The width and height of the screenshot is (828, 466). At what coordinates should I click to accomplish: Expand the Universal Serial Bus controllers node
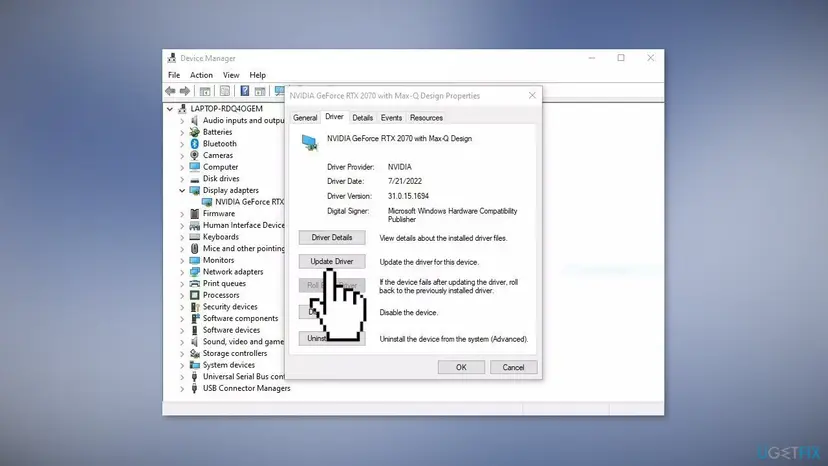pos(182,377)
